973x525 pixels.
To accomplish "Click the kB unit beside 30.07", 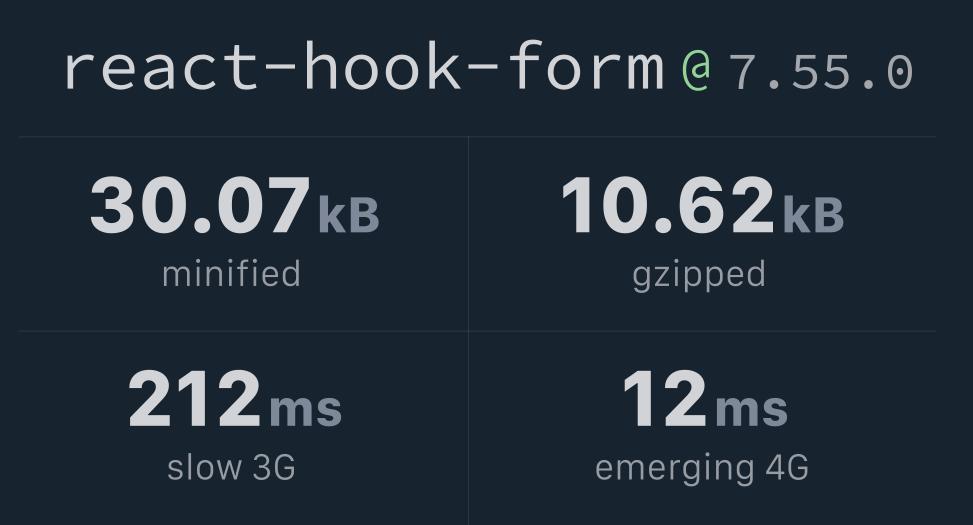I will coord(348,215).
